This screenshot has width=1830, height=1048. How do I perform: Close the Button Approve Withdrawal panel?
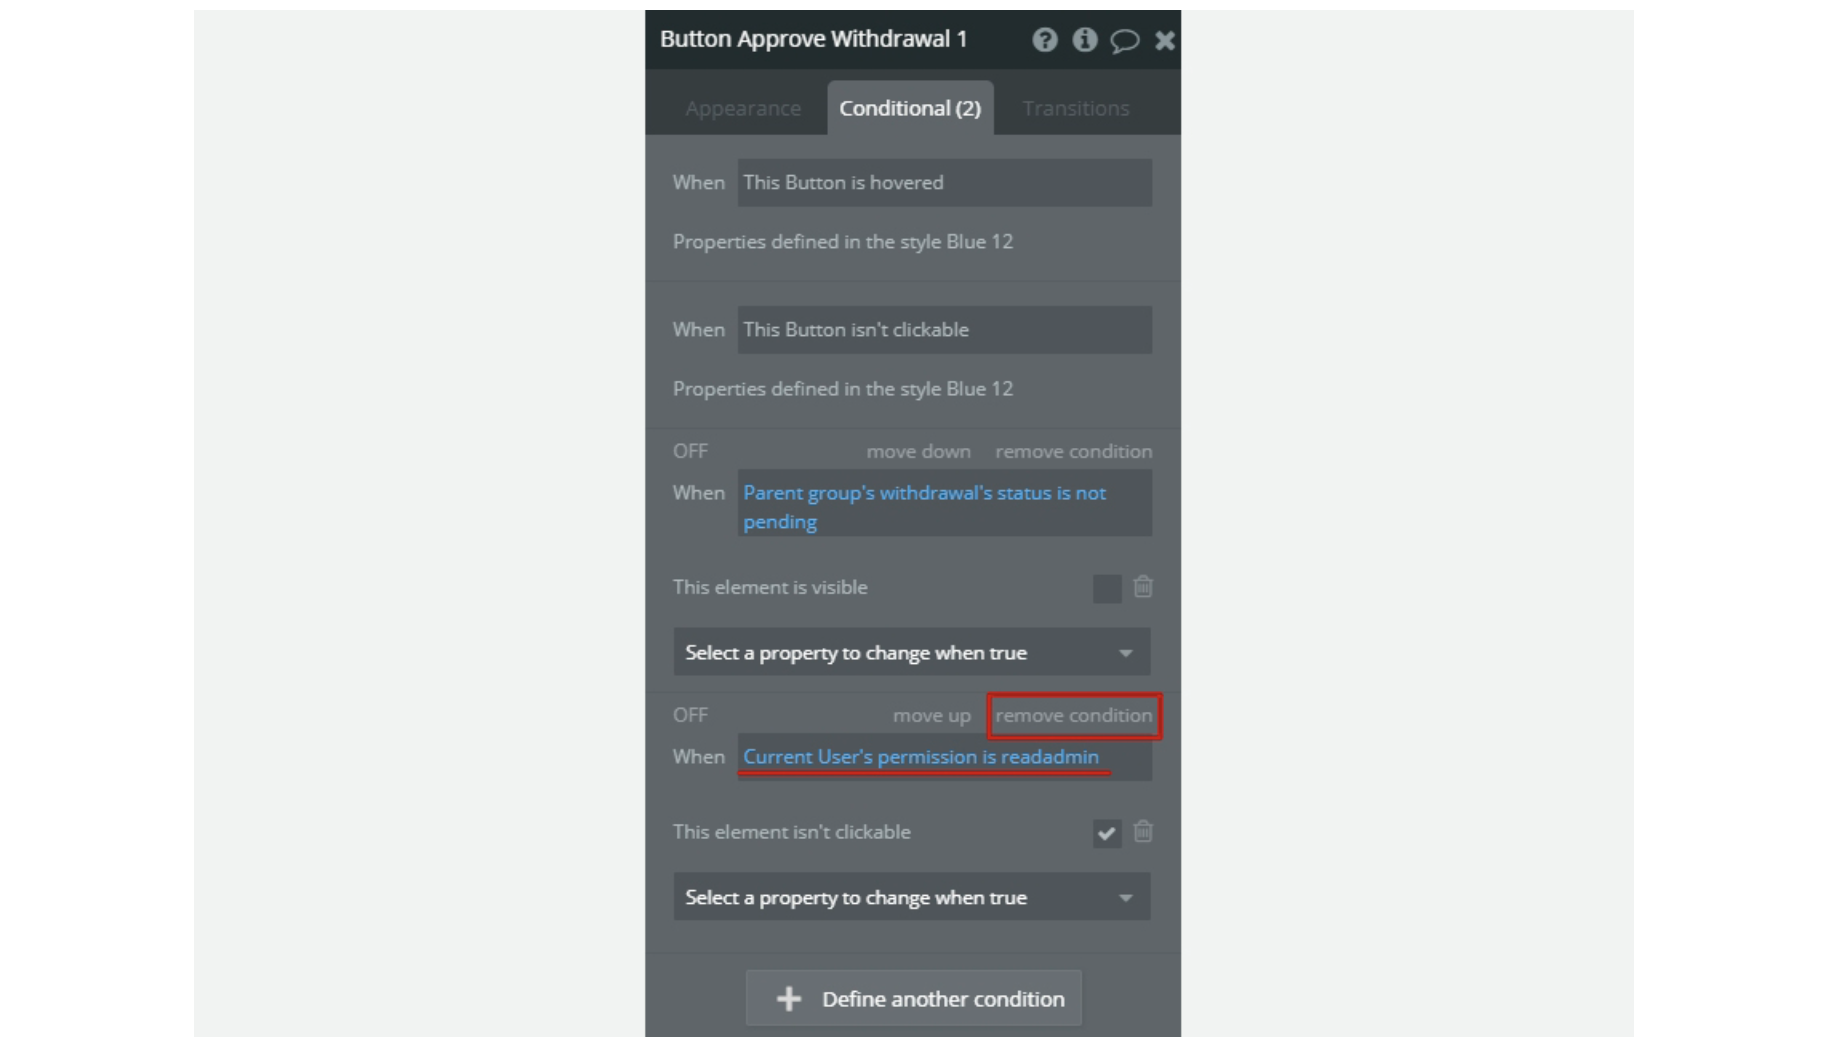[x=1164, y=40]
